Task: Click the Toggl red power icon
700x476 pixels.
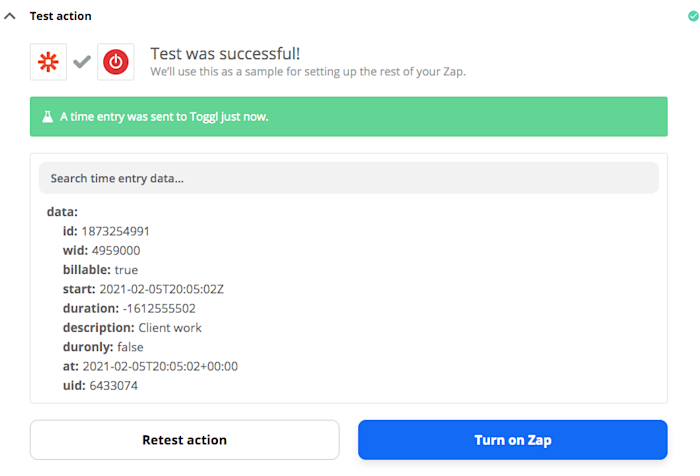Action: click(116, 62)
